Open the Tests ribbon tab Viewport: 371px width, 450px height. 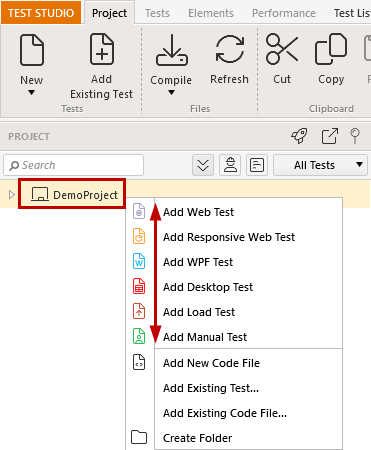(x=157, y=13)
